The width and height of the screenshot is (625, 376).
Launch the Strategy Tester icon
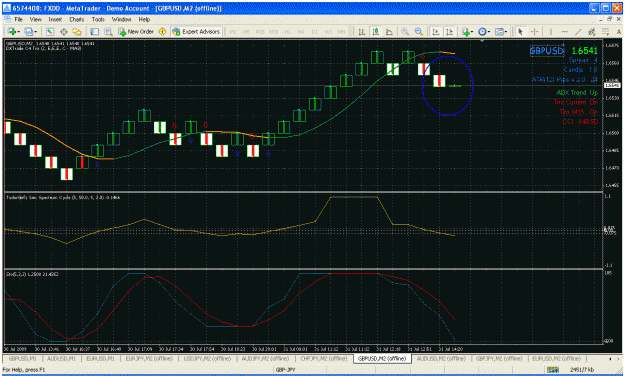point(108,31)
